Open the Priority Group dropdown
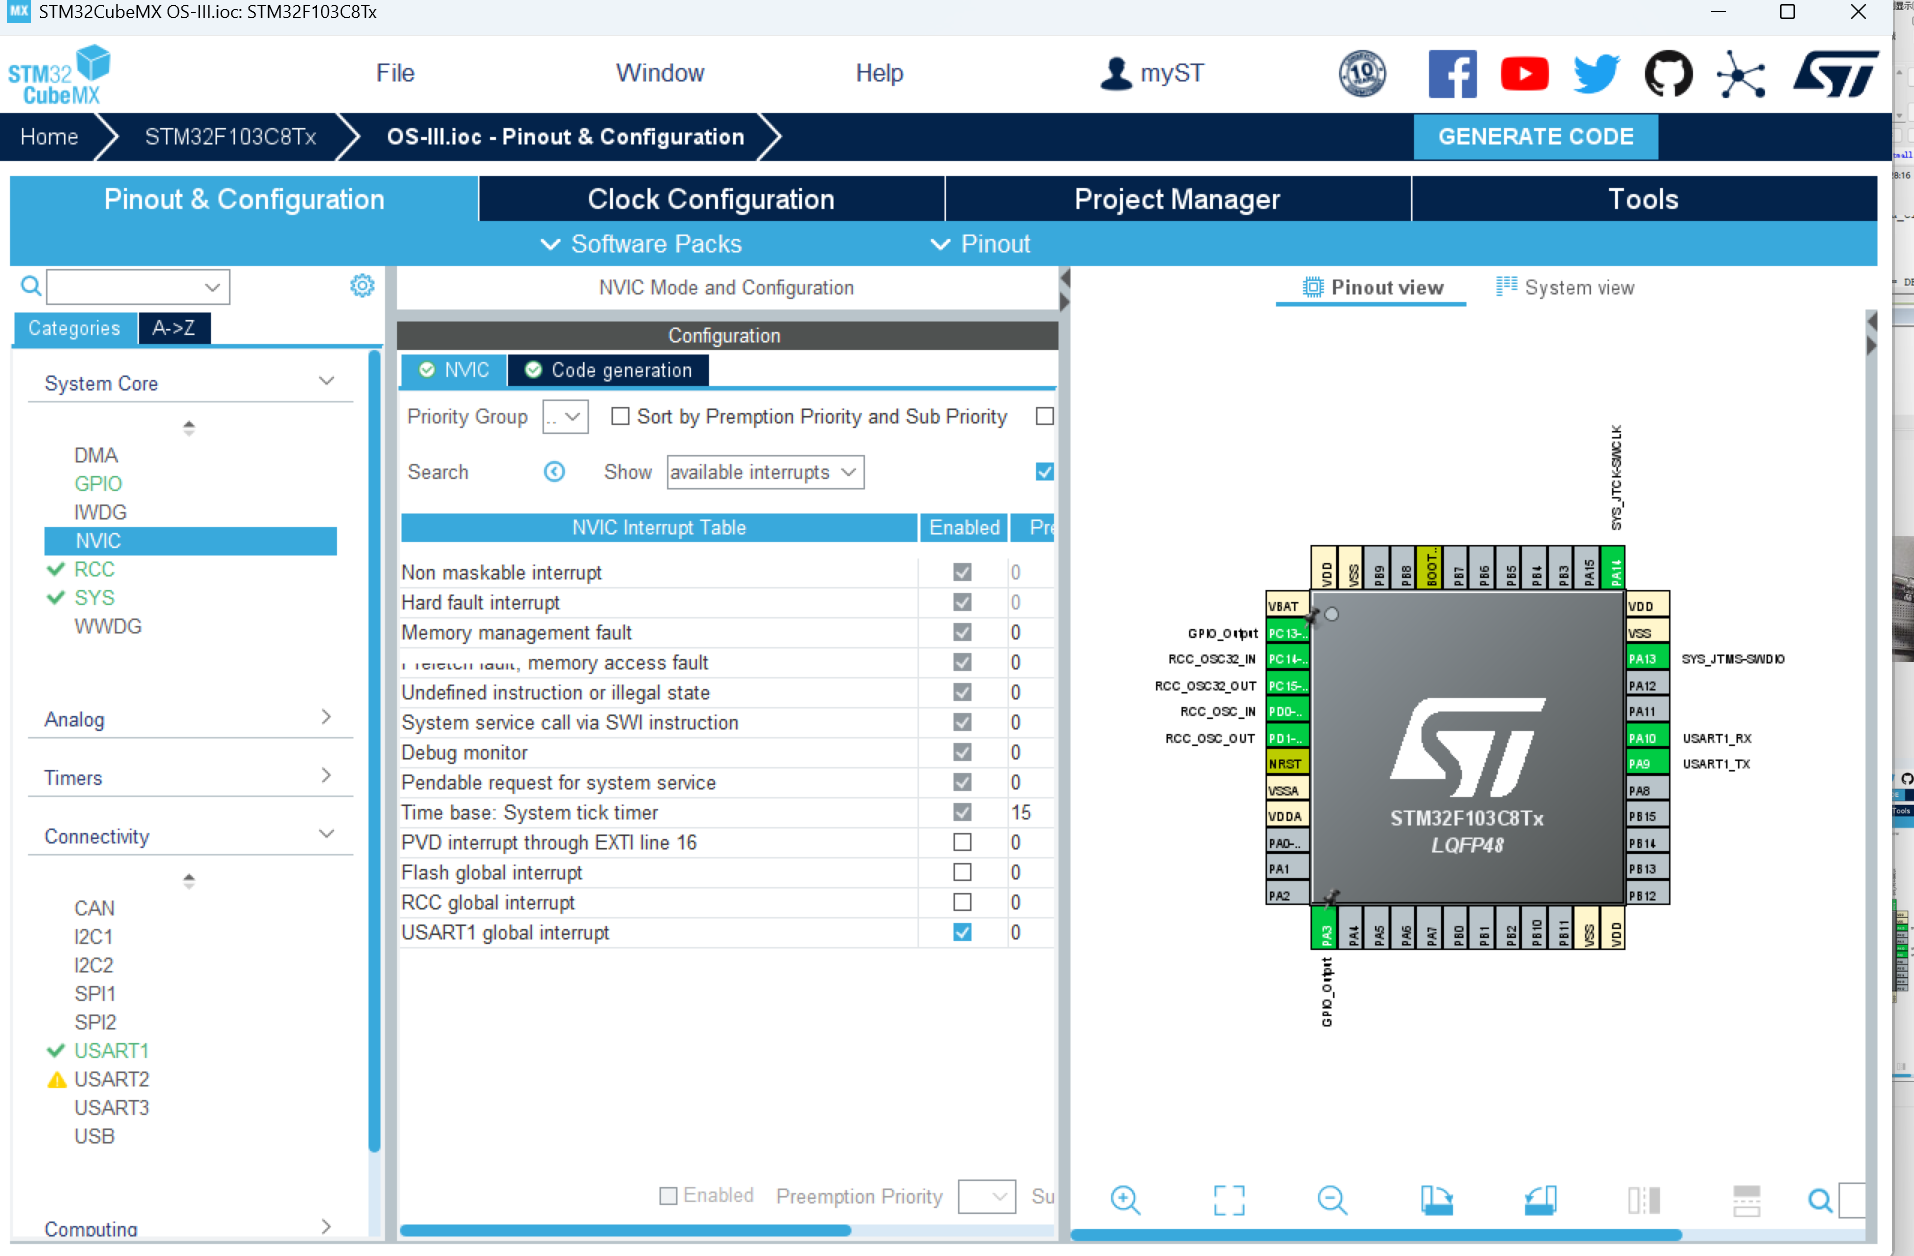The width and height of the screenshot is (1914, 1256). coord(565,417)
